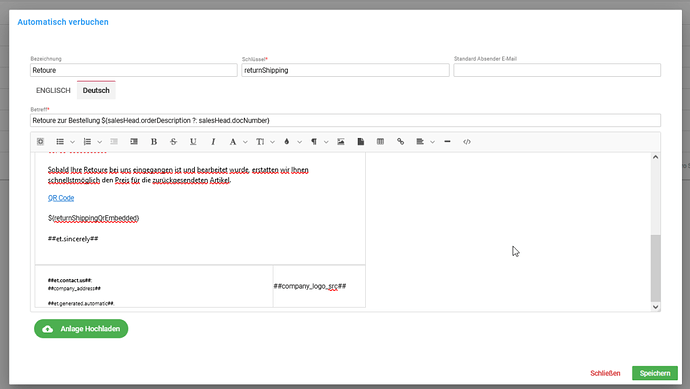
Task: Click the ##company_address## text
Action: [74, 289]
